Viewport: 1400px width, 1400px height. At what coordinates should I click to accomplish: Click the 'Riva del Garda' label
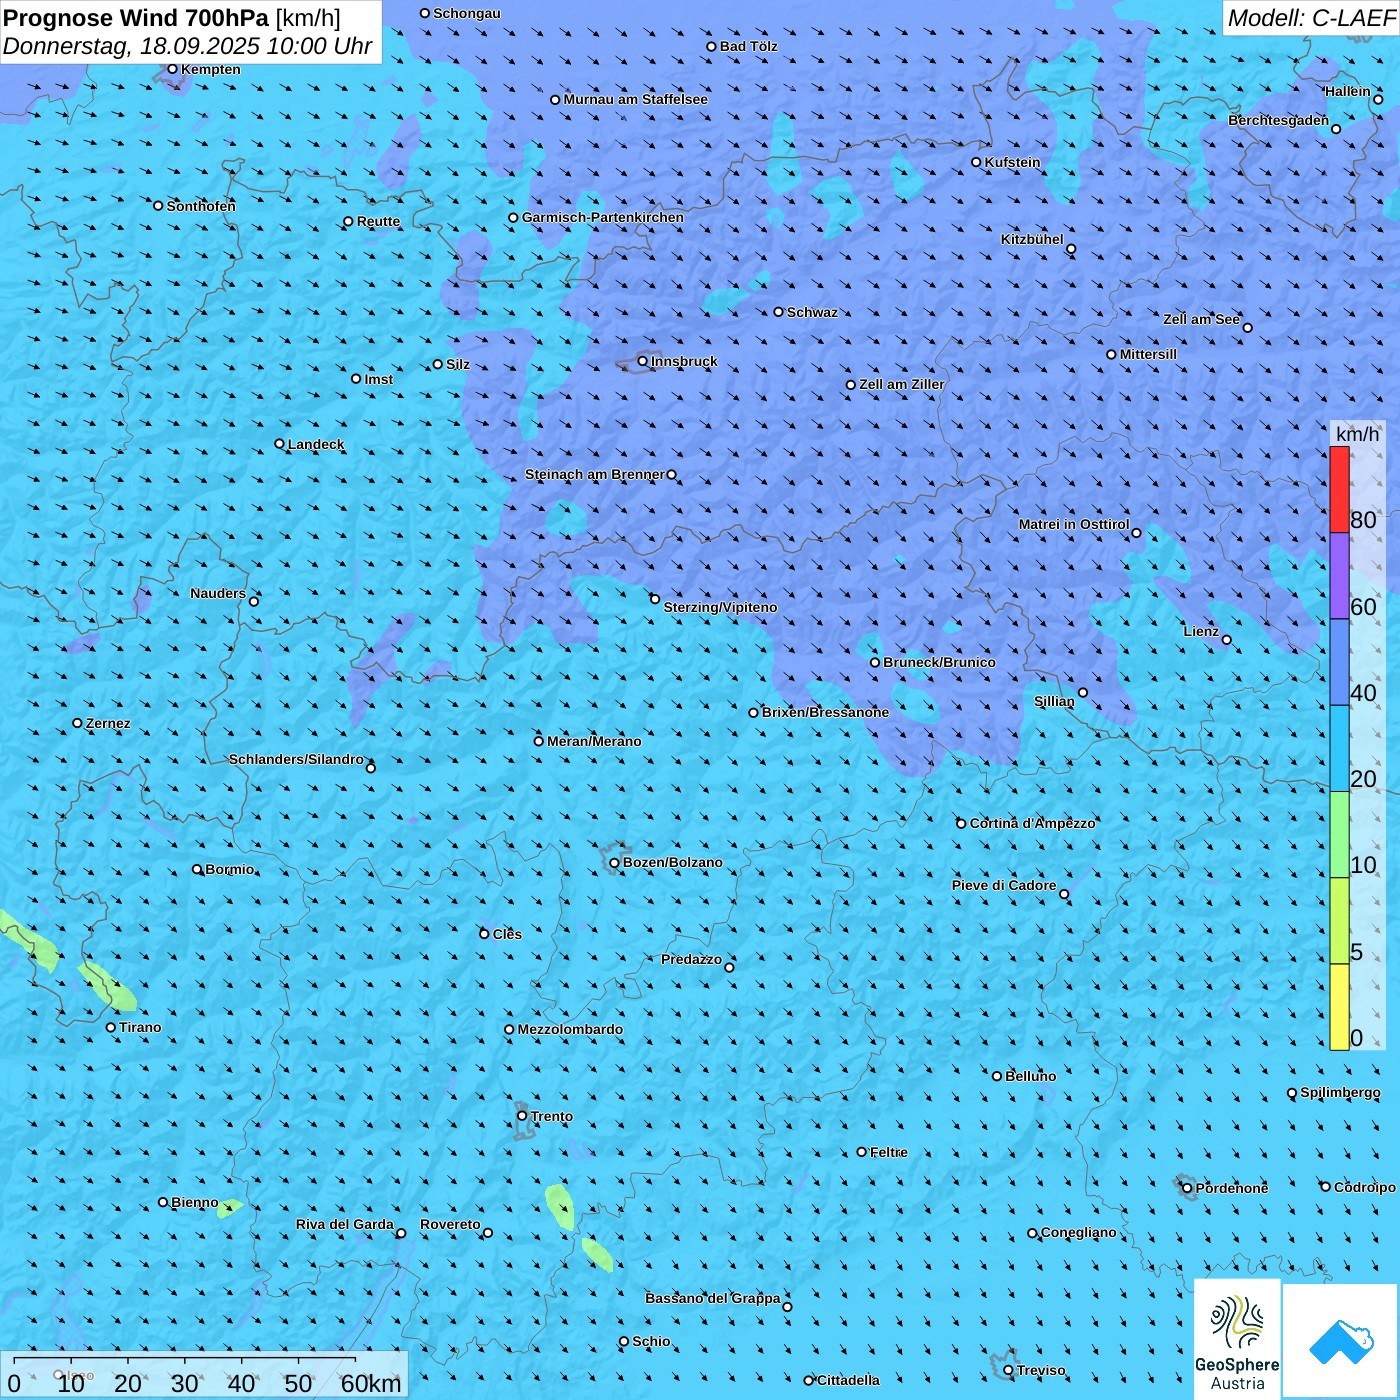pos(345,1224)
